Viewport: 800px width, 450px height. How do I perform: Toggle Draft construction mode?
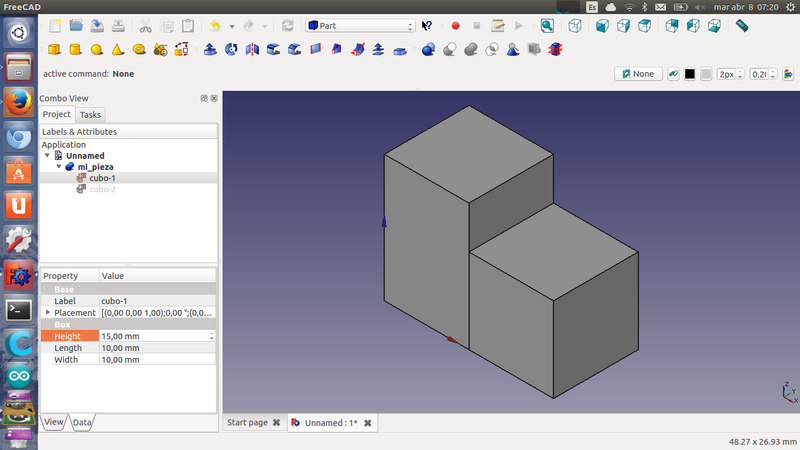coord(673,74)
